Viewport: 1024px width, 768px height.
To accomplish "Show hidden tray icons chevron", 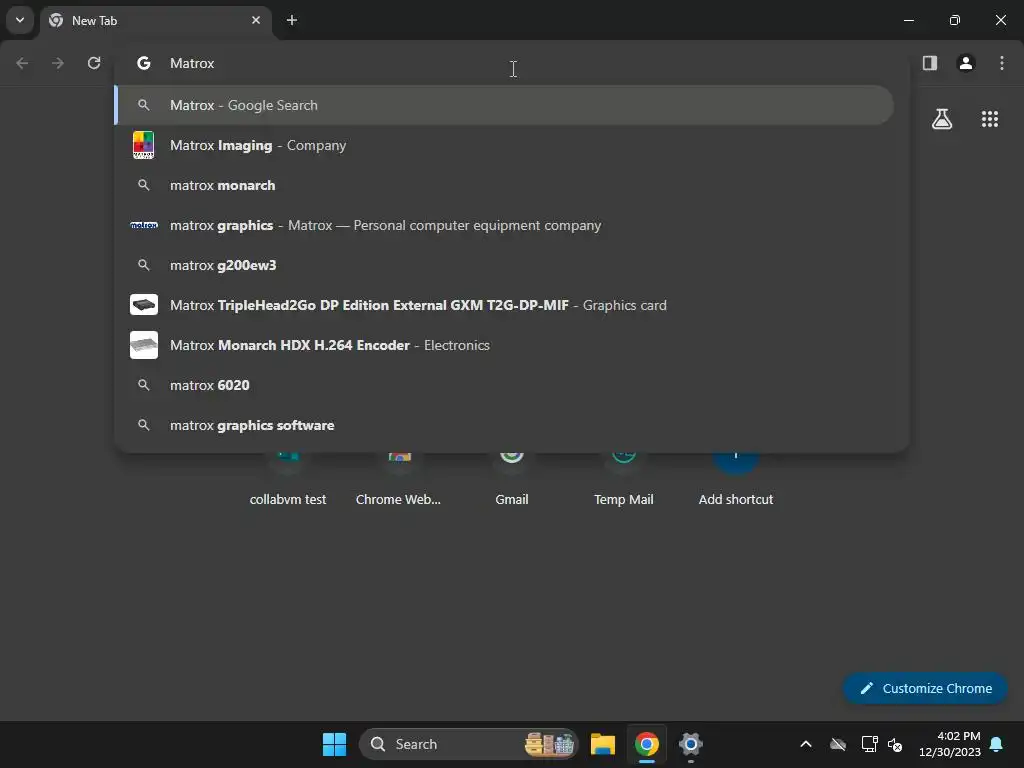I will pos(806,744).
